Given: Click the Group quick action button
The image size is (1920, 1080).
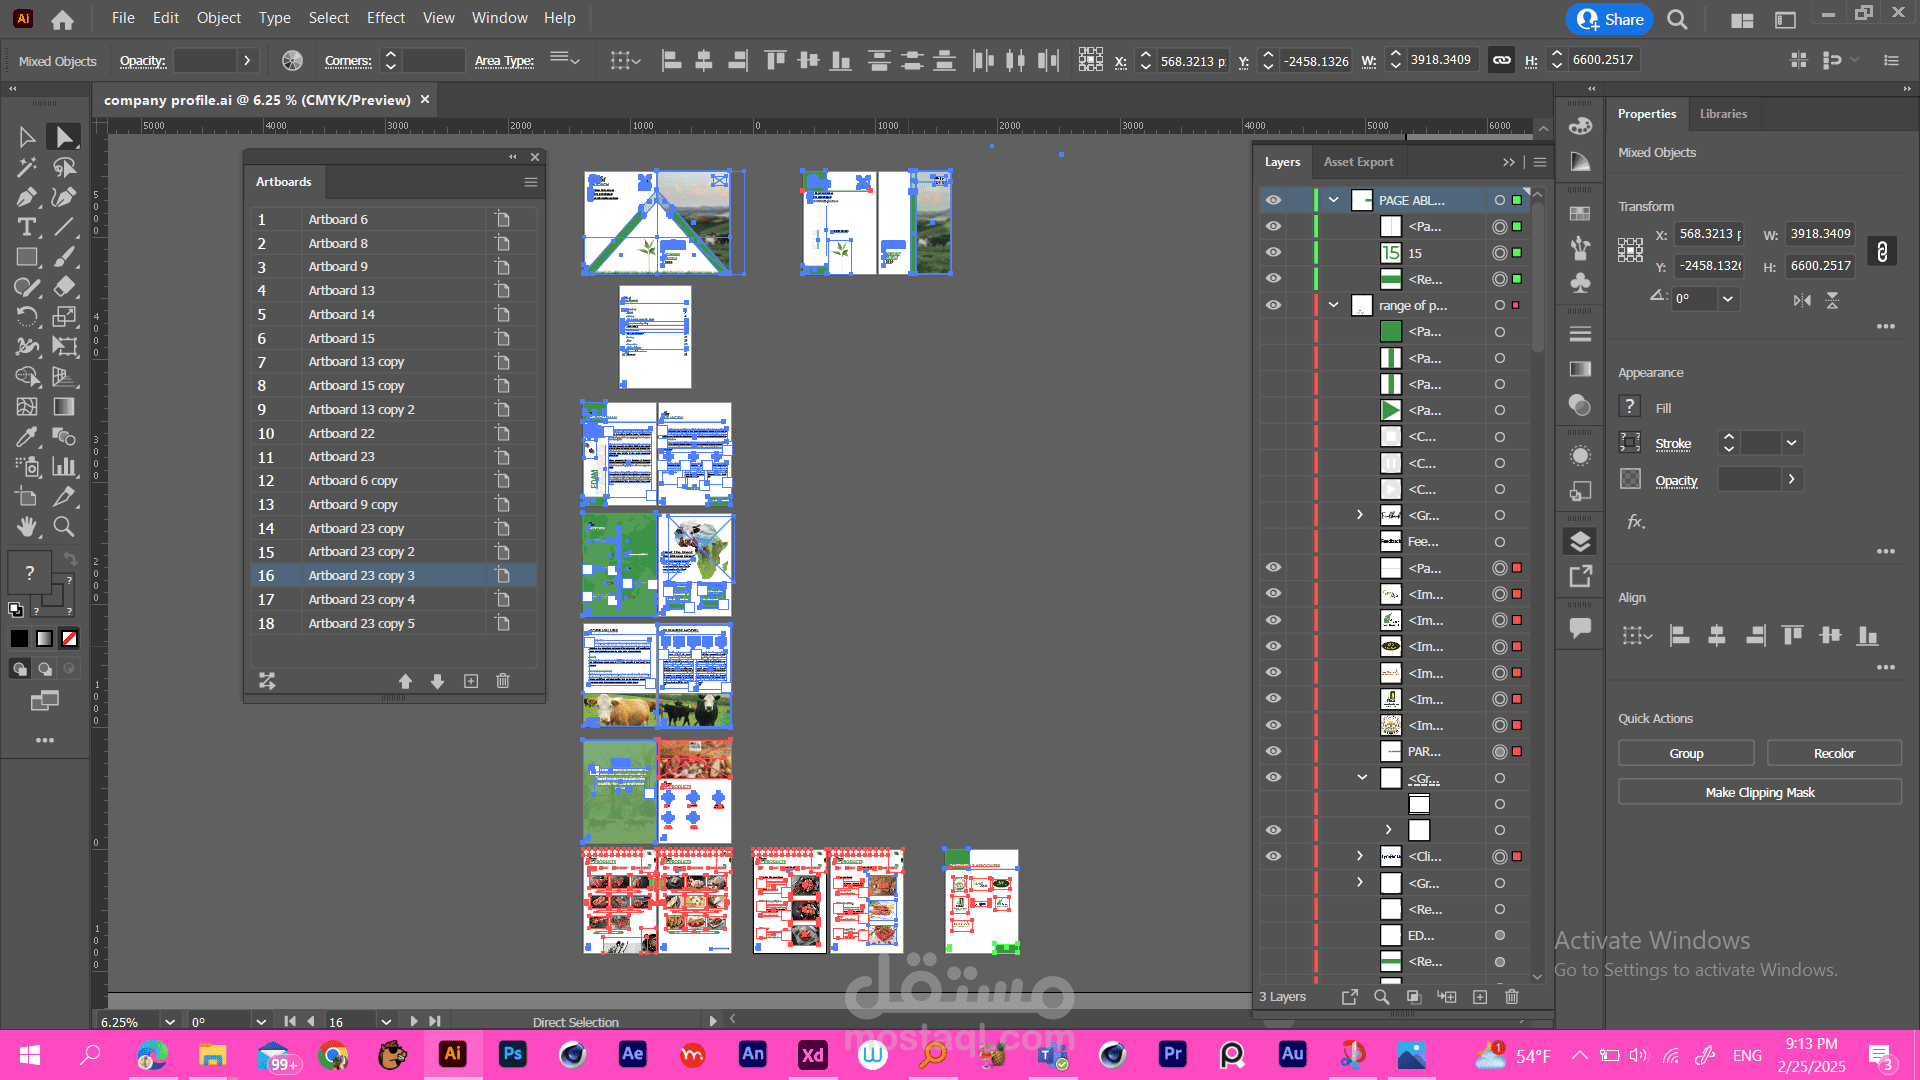Looking at the screenshot, I should pos(1686,753).
